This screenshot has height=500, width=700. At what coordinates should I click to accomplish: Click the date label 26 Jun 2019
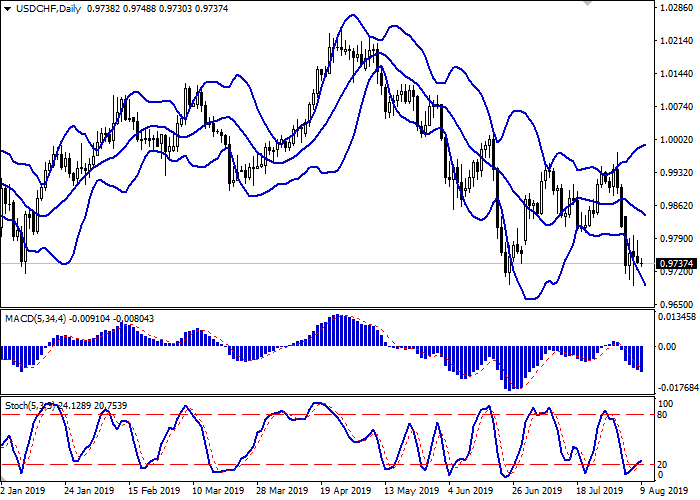pos(537,491)
